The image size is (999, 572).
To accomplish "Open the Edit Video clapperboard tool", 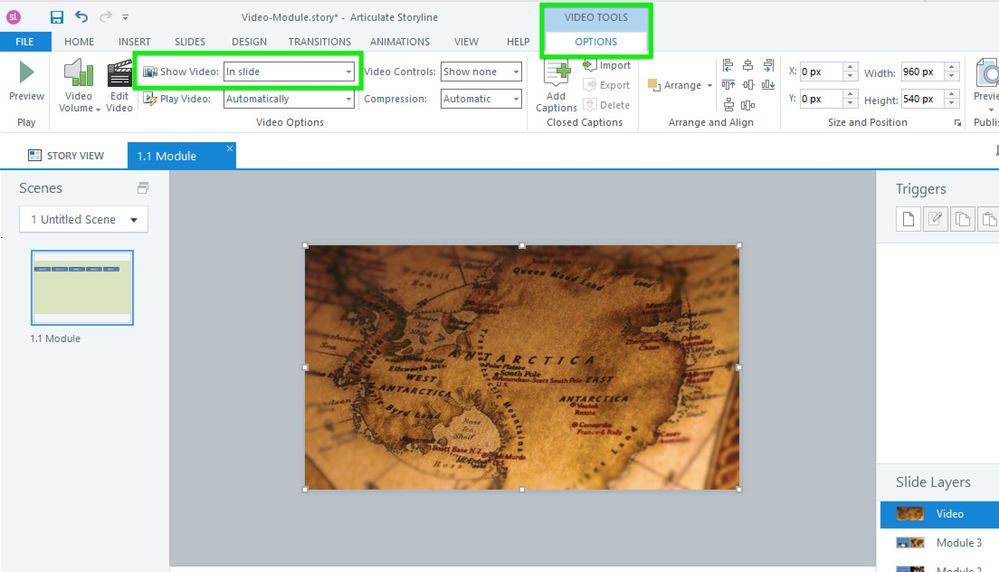I will pos(119,85).
